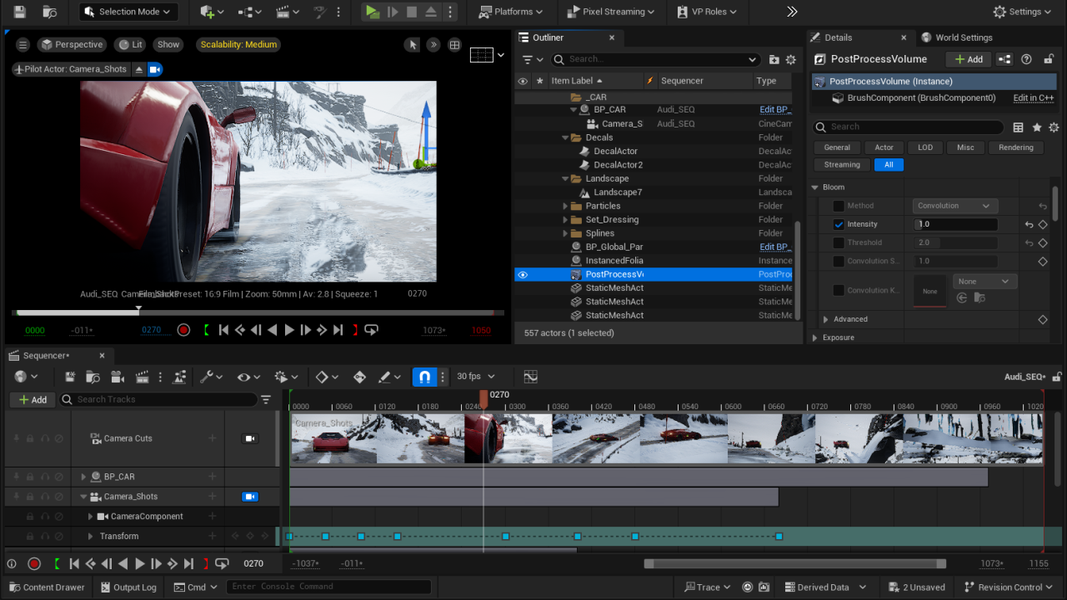Select the Rendering filter in Details
Viewport: 1067px width, 600px height.
tap(1015, 148)
